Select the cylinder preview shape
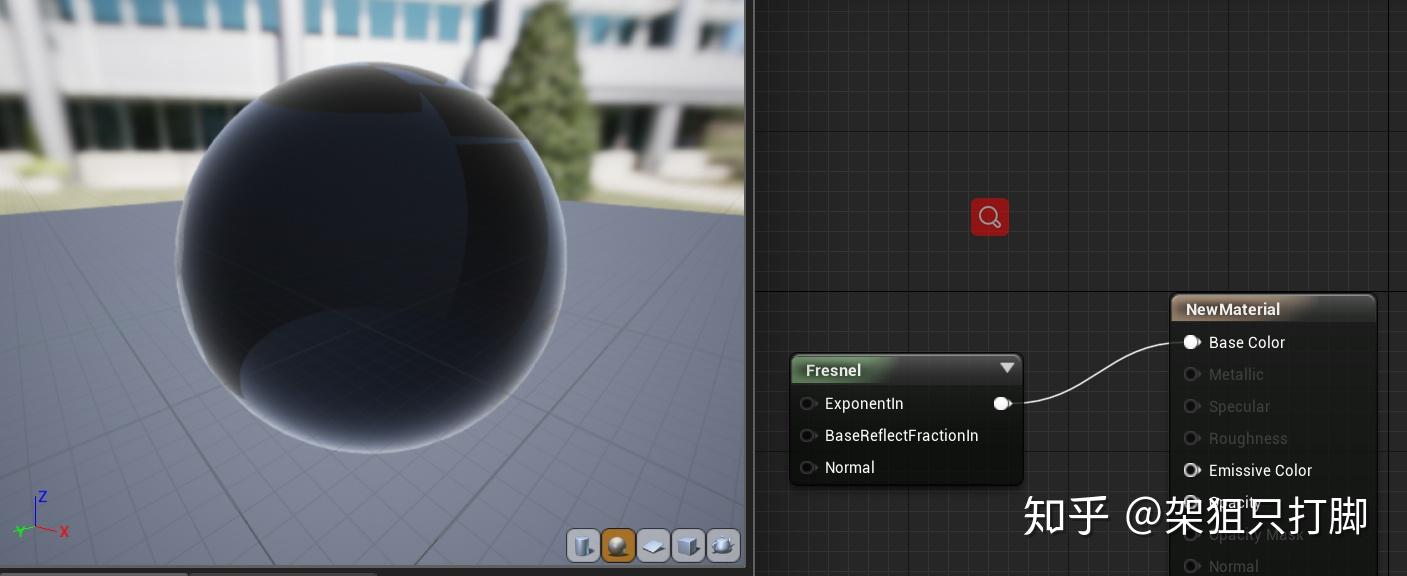 point(583,545)
